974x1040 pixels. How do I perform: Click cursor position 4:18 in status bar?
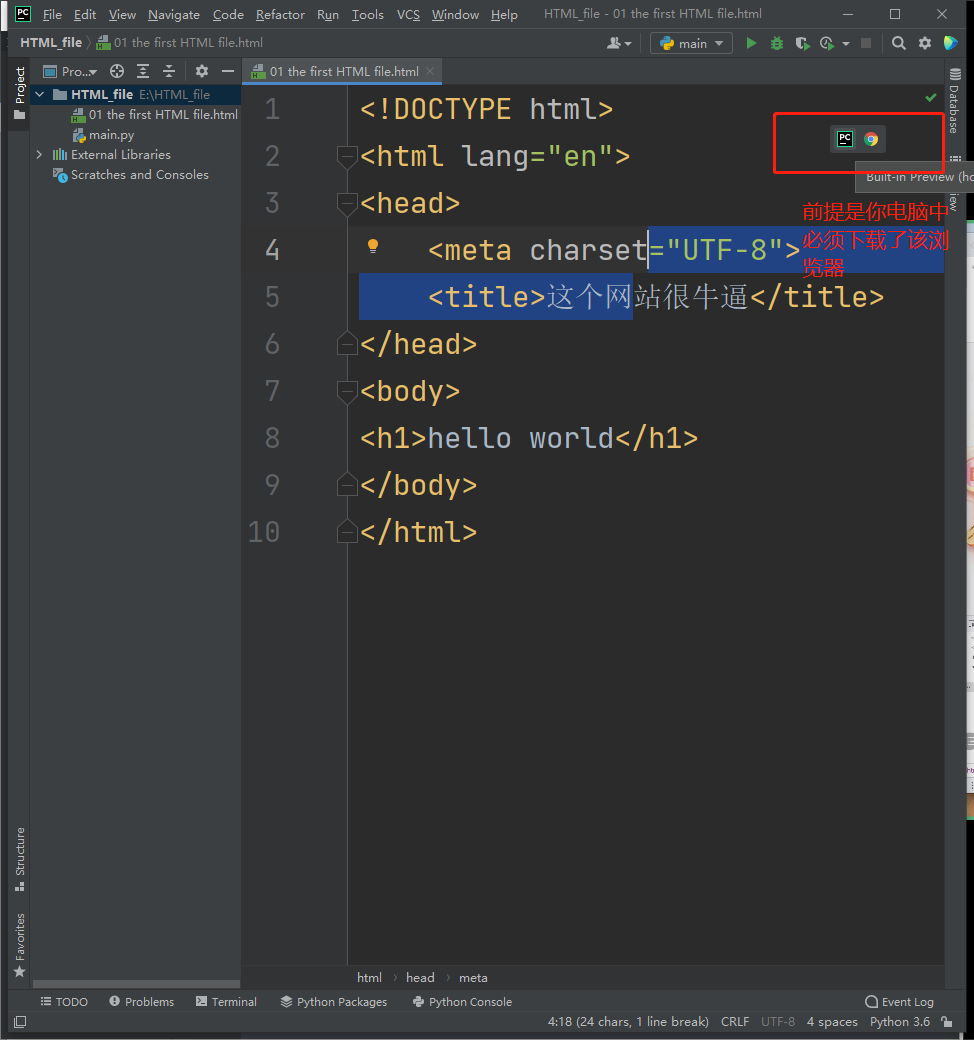point(628,1022)
